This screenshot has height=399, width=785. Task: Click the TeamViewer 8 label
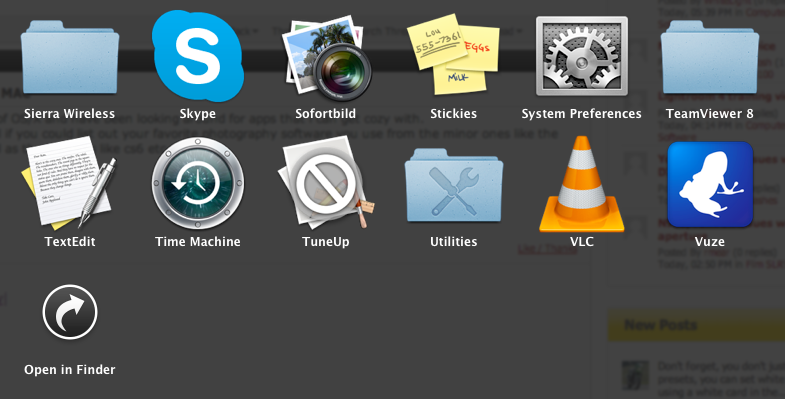[709, 114]
